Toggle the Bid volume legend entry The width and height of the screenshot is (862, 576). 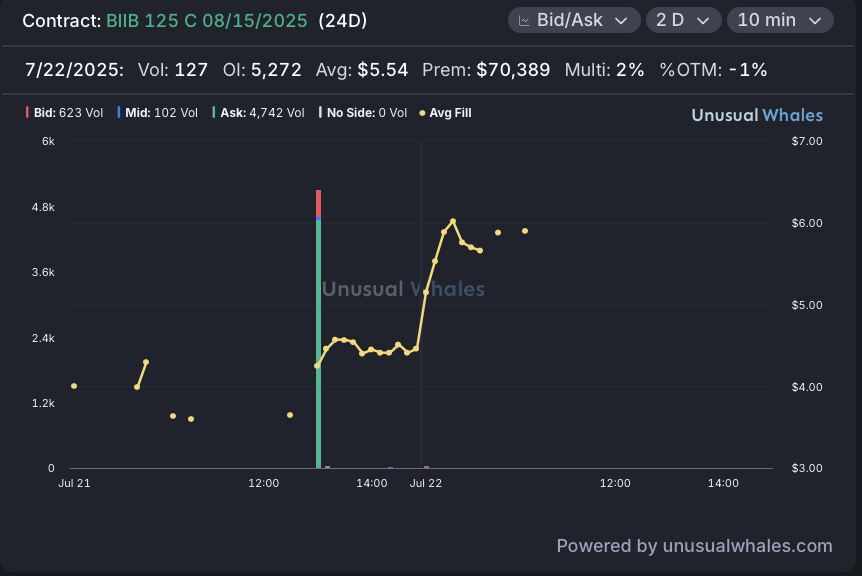(x=64, y=113)
